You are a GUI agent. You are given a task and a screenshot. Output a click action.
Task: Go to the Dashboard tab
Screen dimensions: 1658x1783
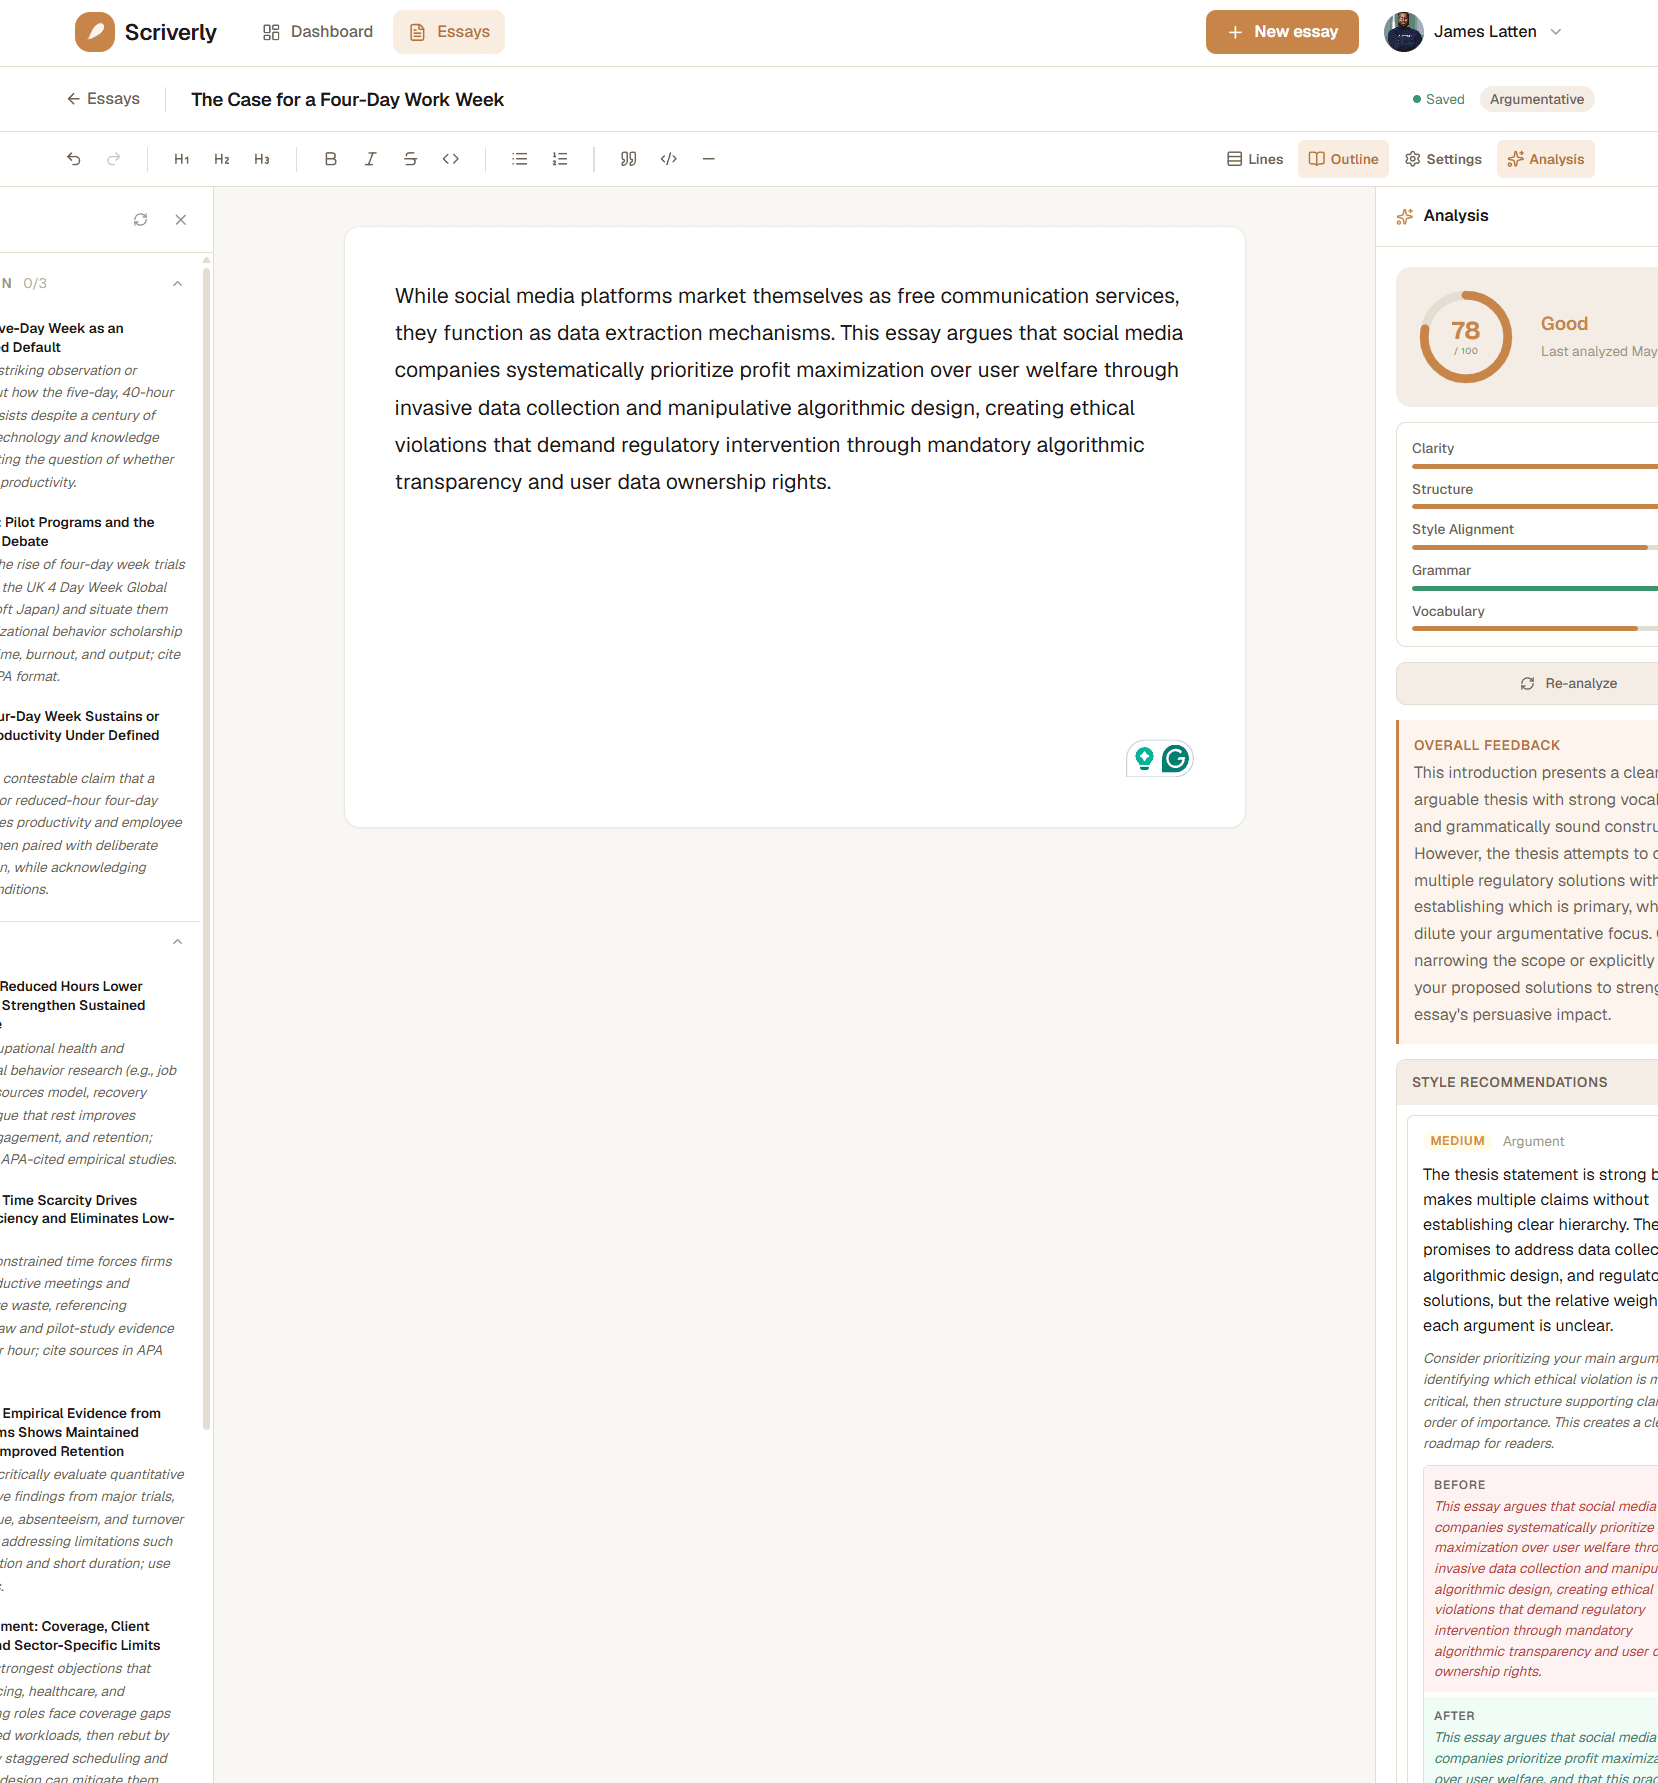click(318, 32)
